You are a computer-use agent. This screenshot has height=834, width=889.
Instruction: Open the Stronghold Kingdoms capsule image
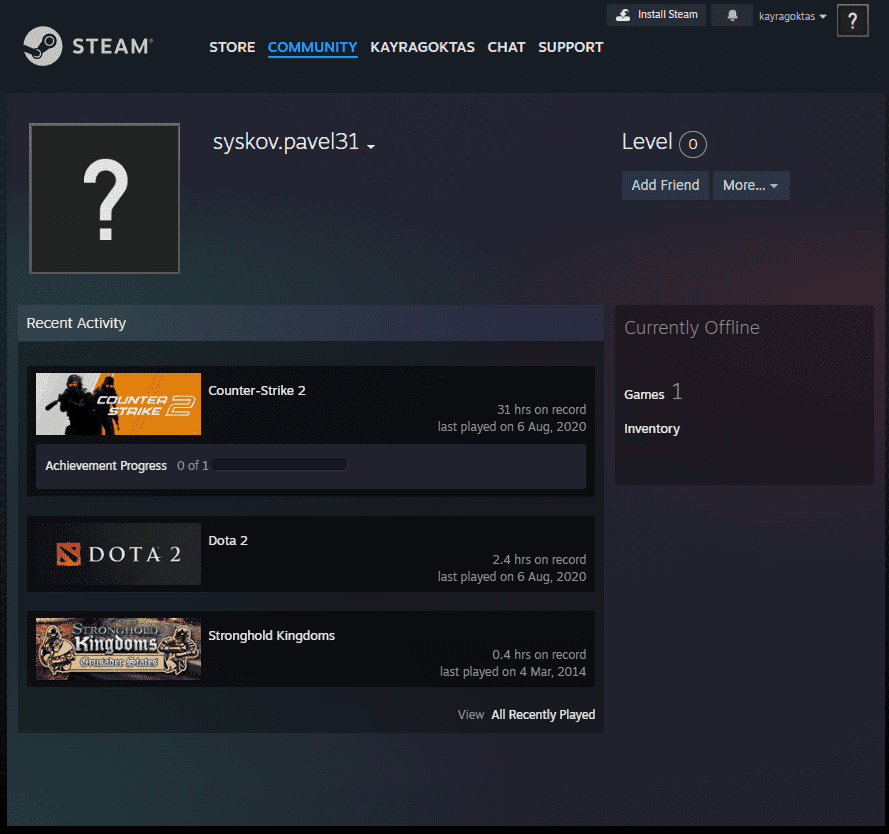pyautogui.click(x=118, y=649)
